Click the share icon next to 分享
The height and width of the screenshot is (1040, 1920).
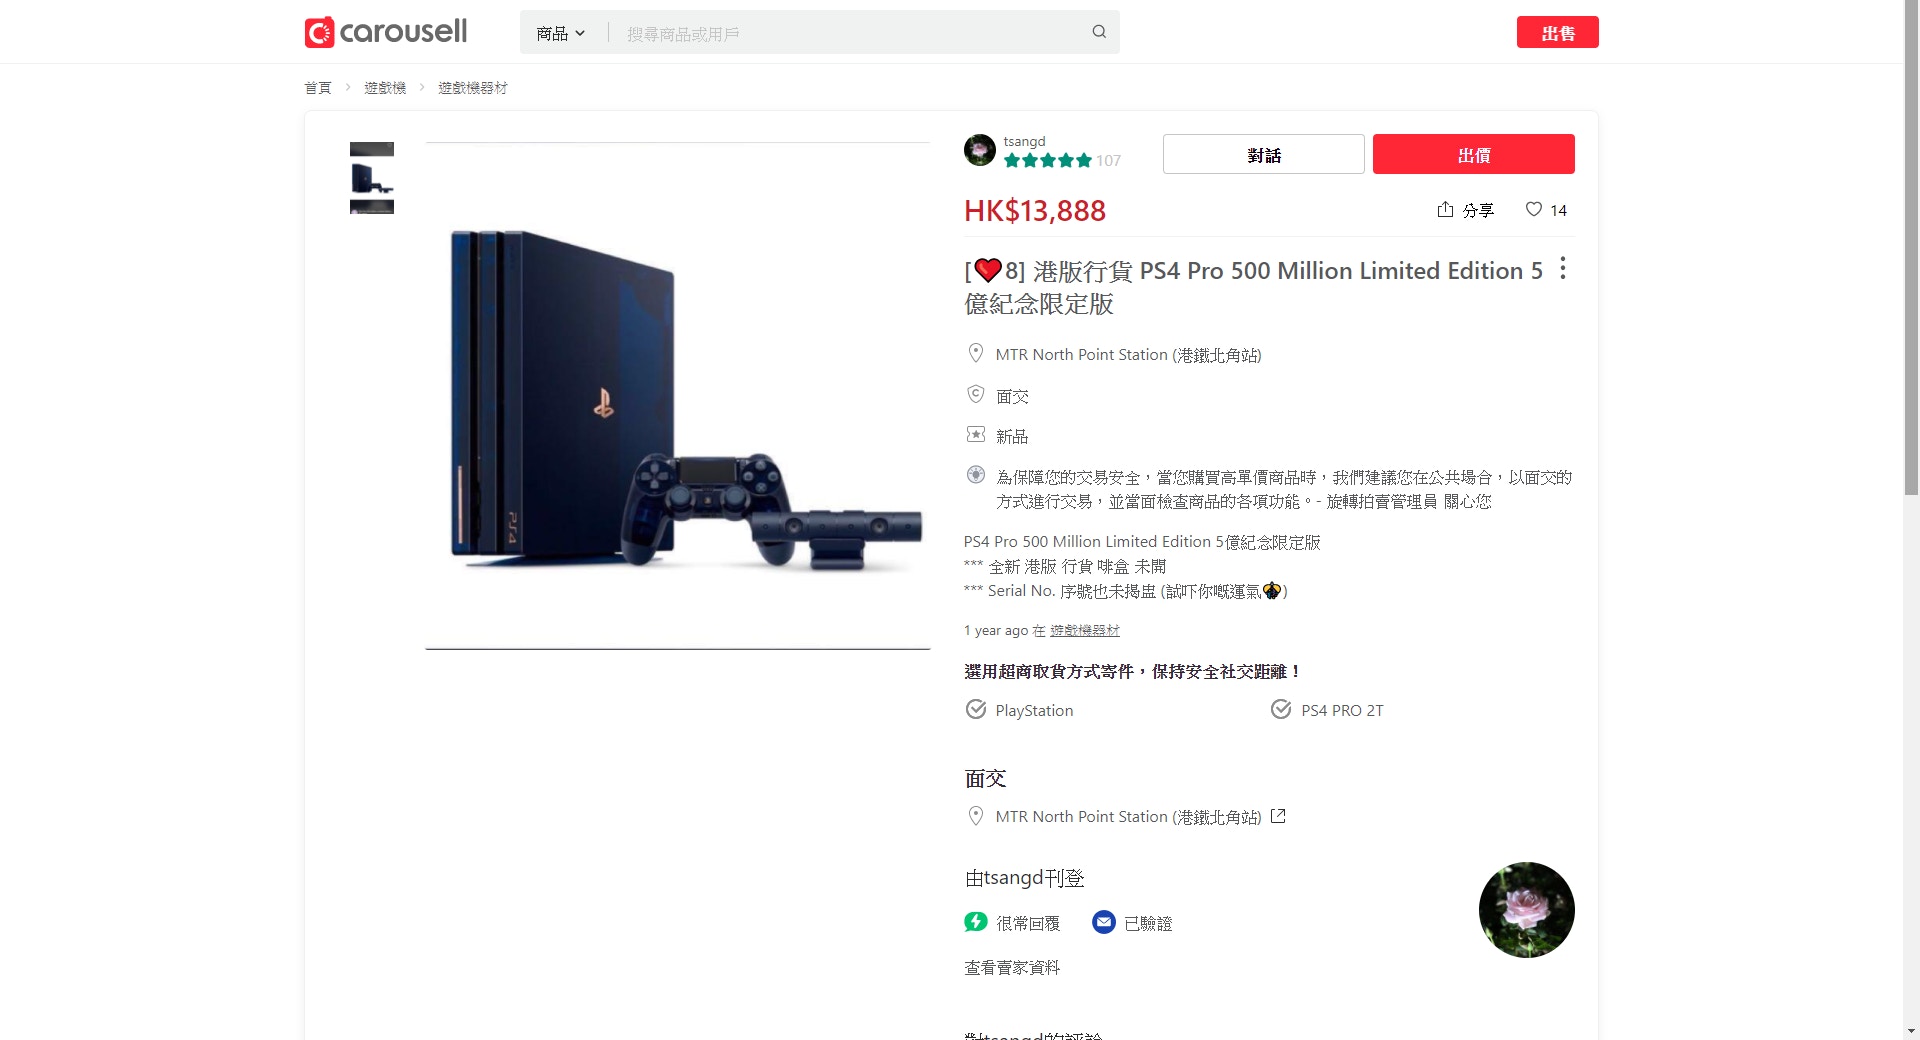(1445, 209)
